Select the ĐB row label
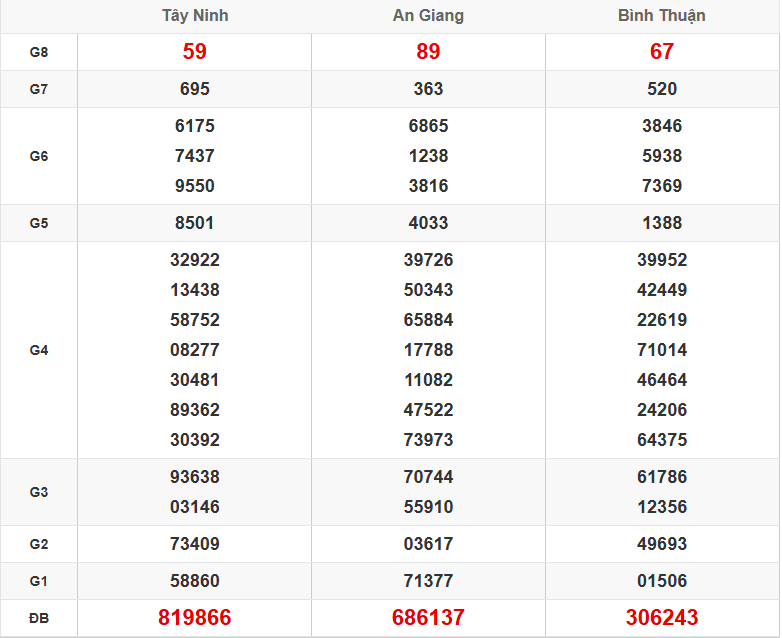782x638 pixels. point(39,618)
